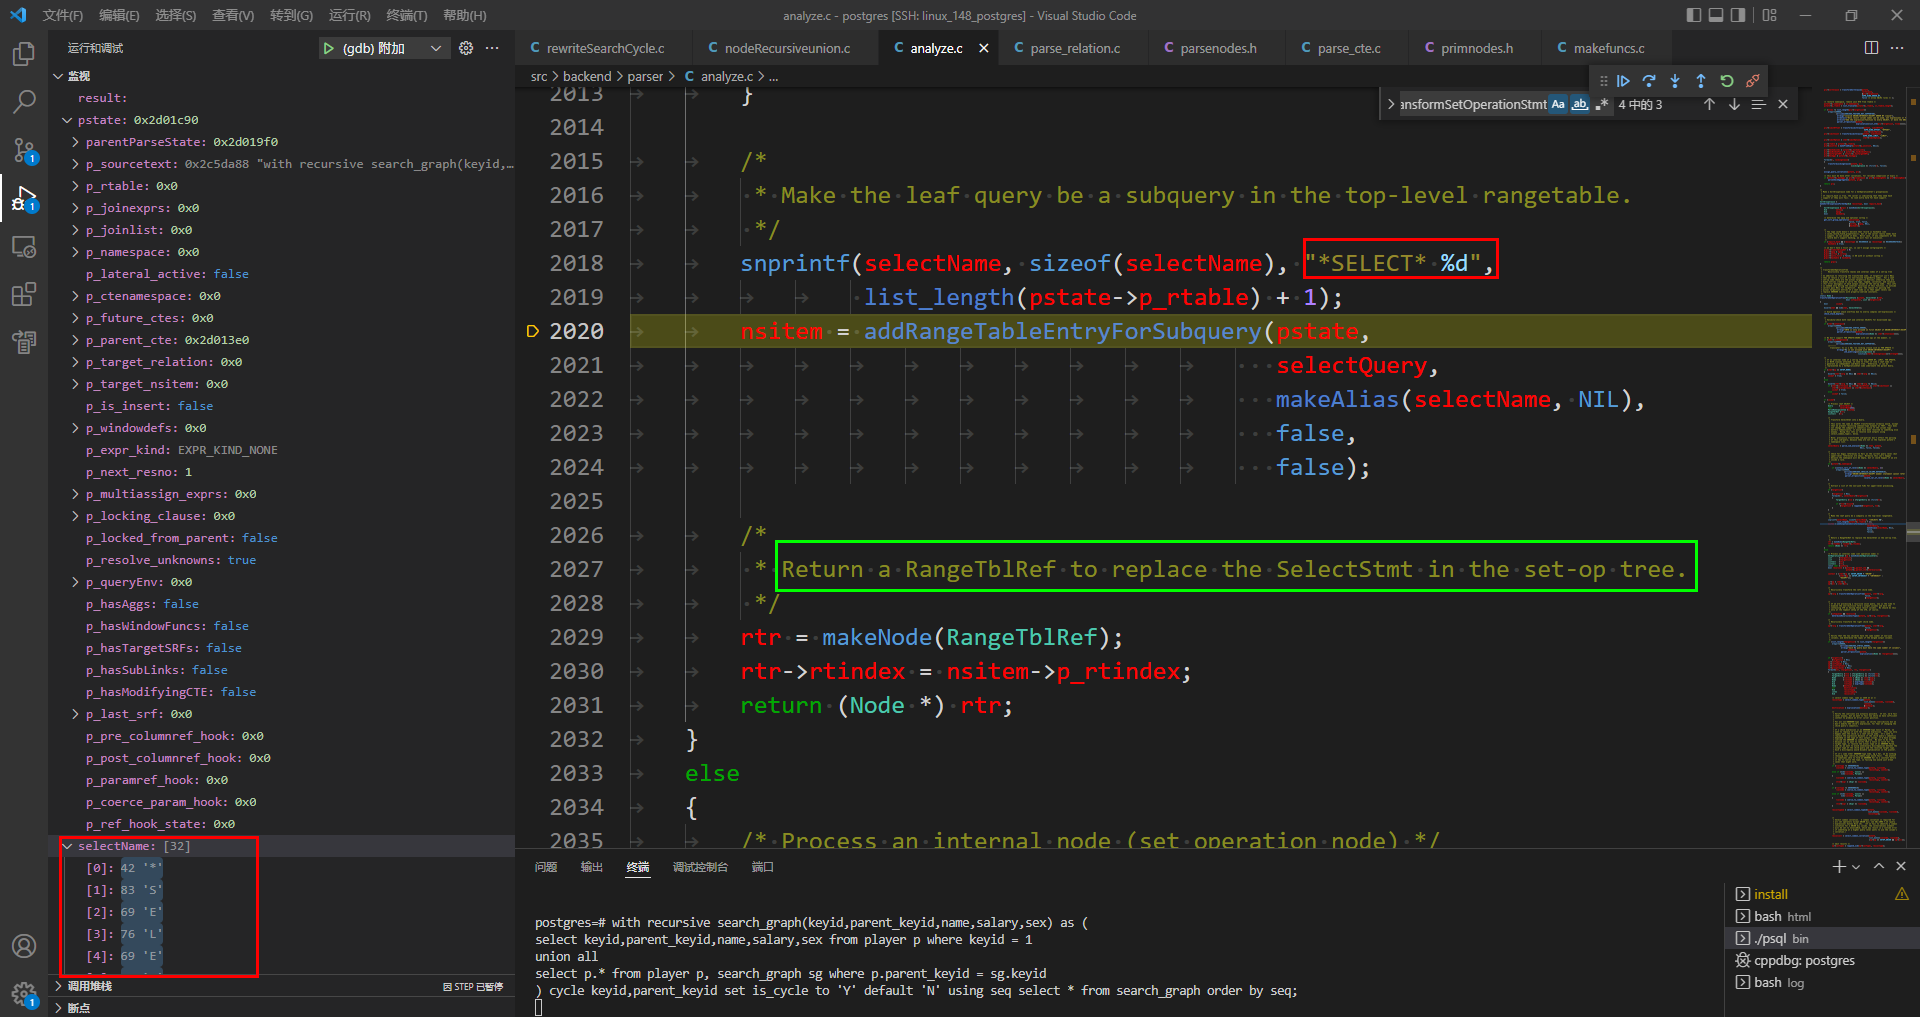Toggle find in selection
Image resolution: width=1920 pixels, height=1017 pixels.
(1758, 104)
